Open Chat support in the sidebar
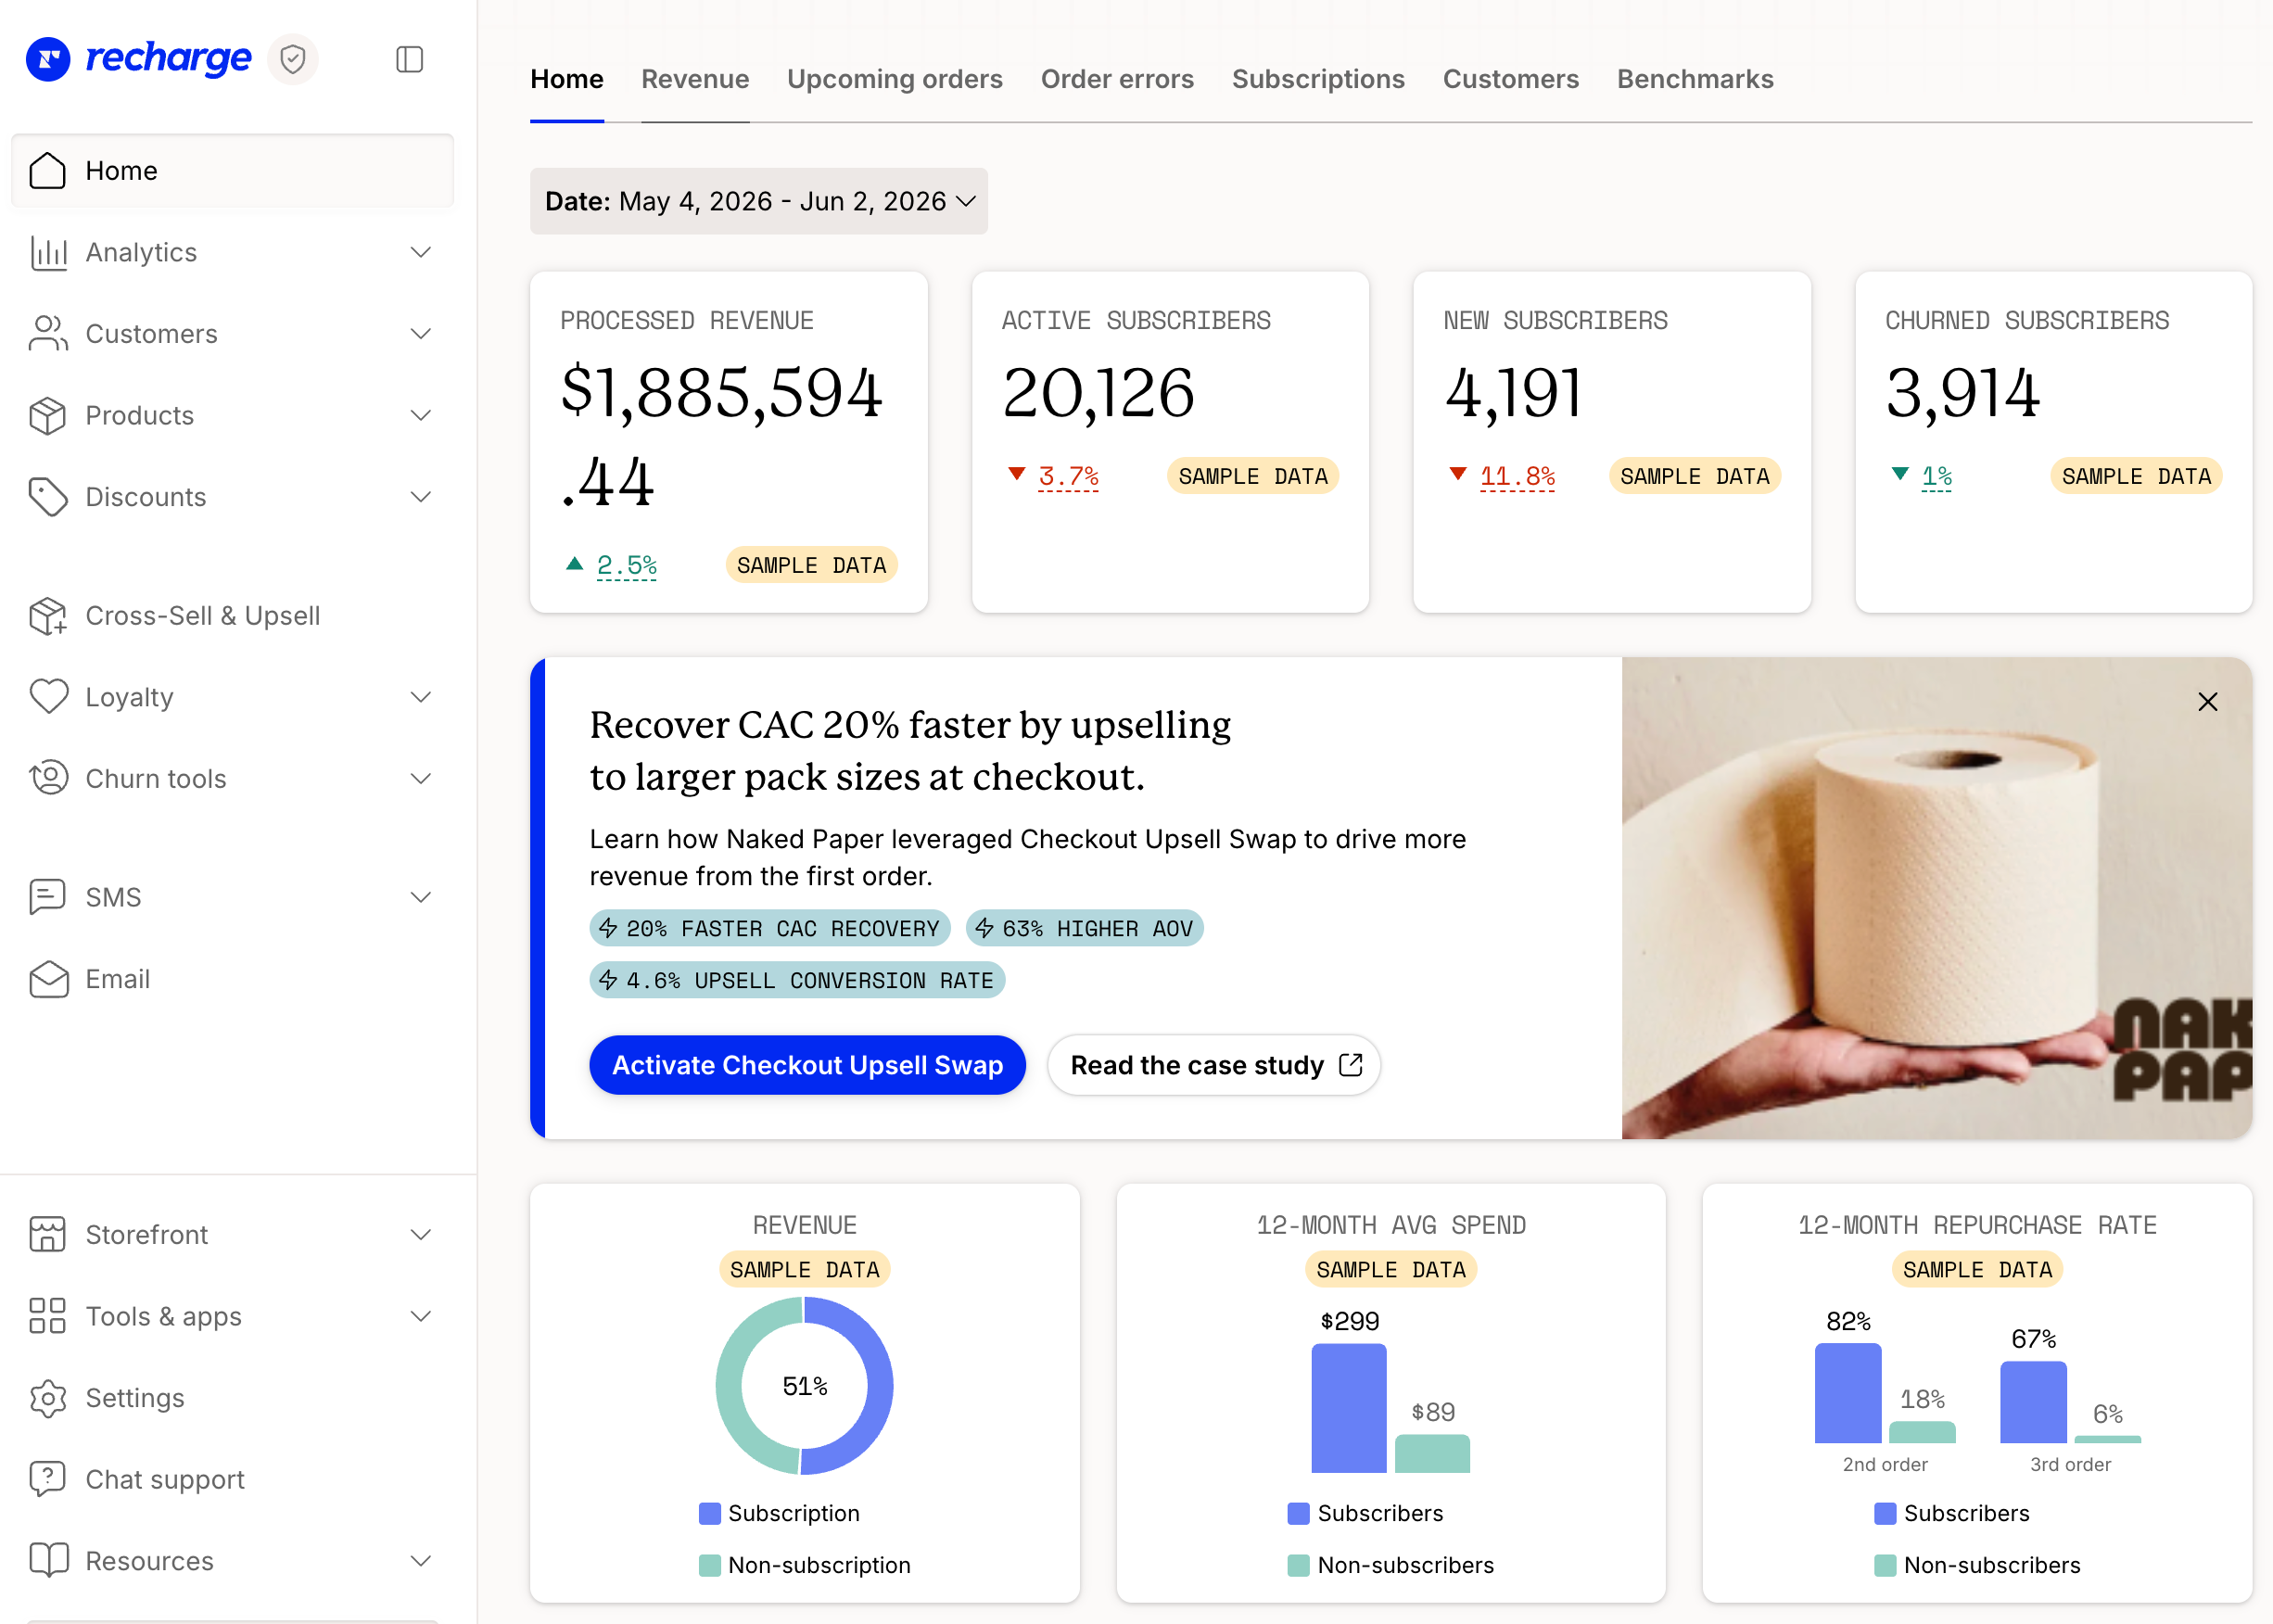The width and height of the screenshot is (2273, 1624). click(x=232, y=1479)
